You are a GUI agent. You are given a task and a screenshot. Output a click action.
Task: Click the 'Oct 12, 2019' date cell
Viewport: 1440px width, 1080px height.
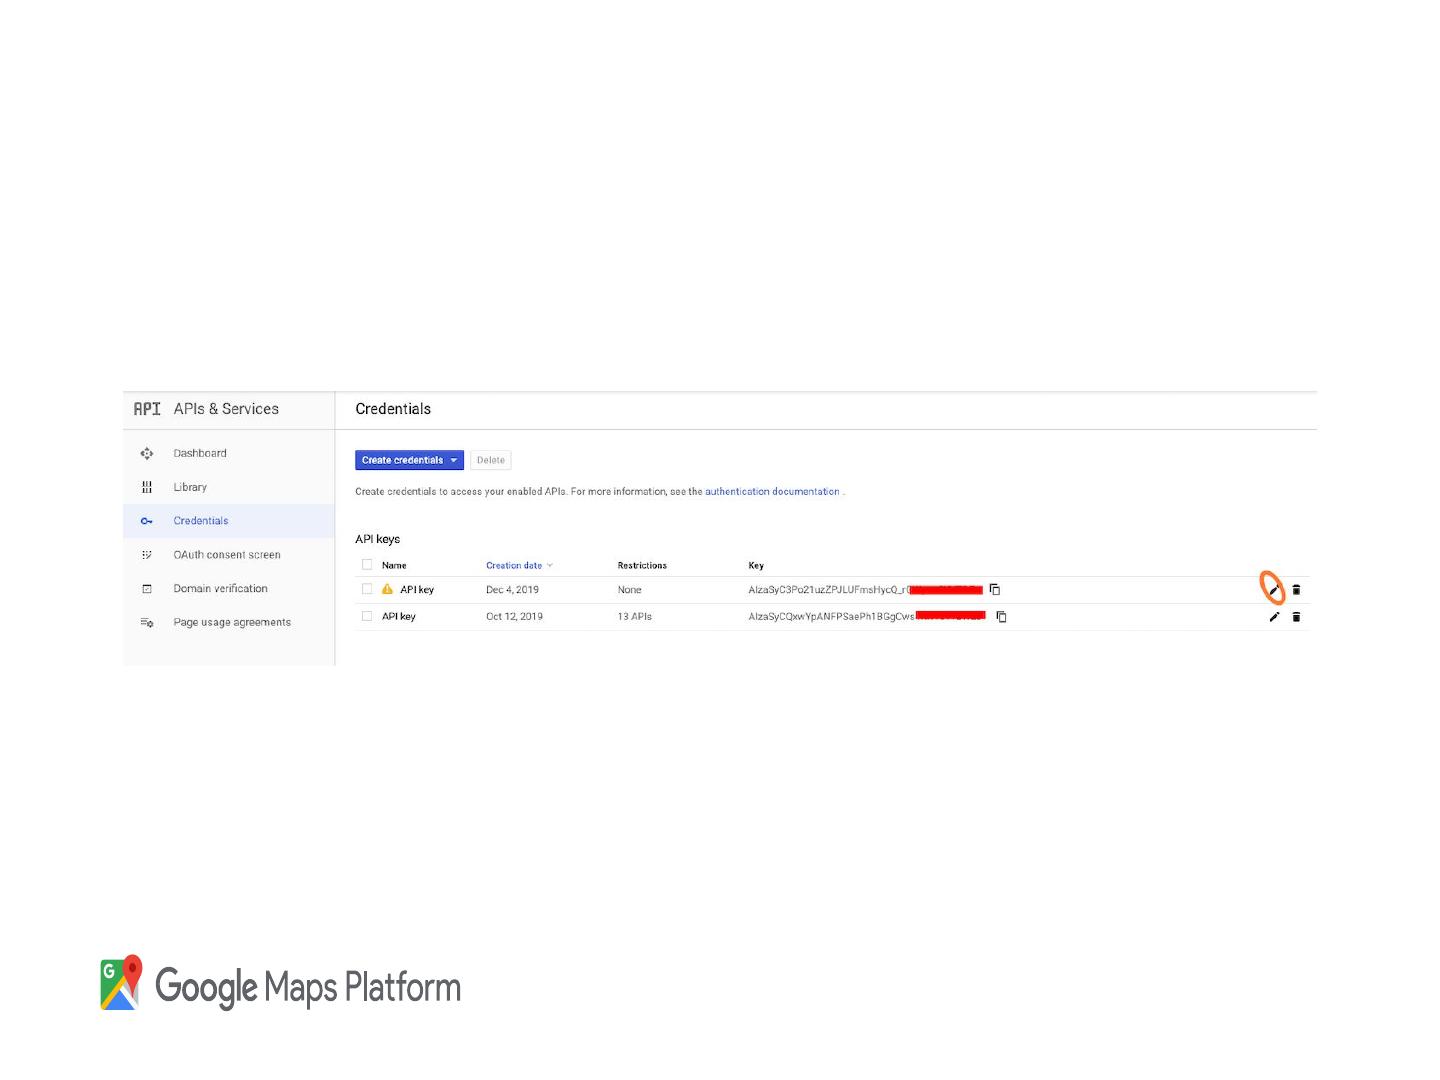click(x=514, y=617)
